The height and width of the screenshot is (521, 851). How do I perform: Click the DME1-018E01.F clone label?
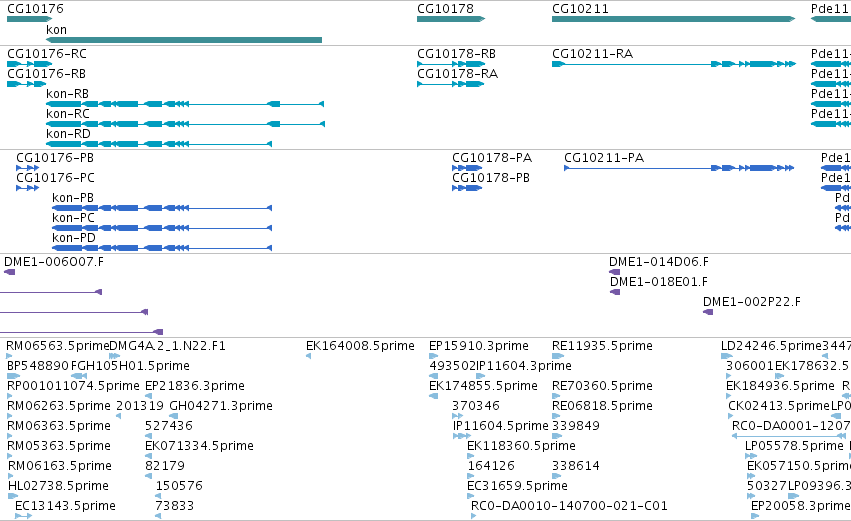point(659,282)
